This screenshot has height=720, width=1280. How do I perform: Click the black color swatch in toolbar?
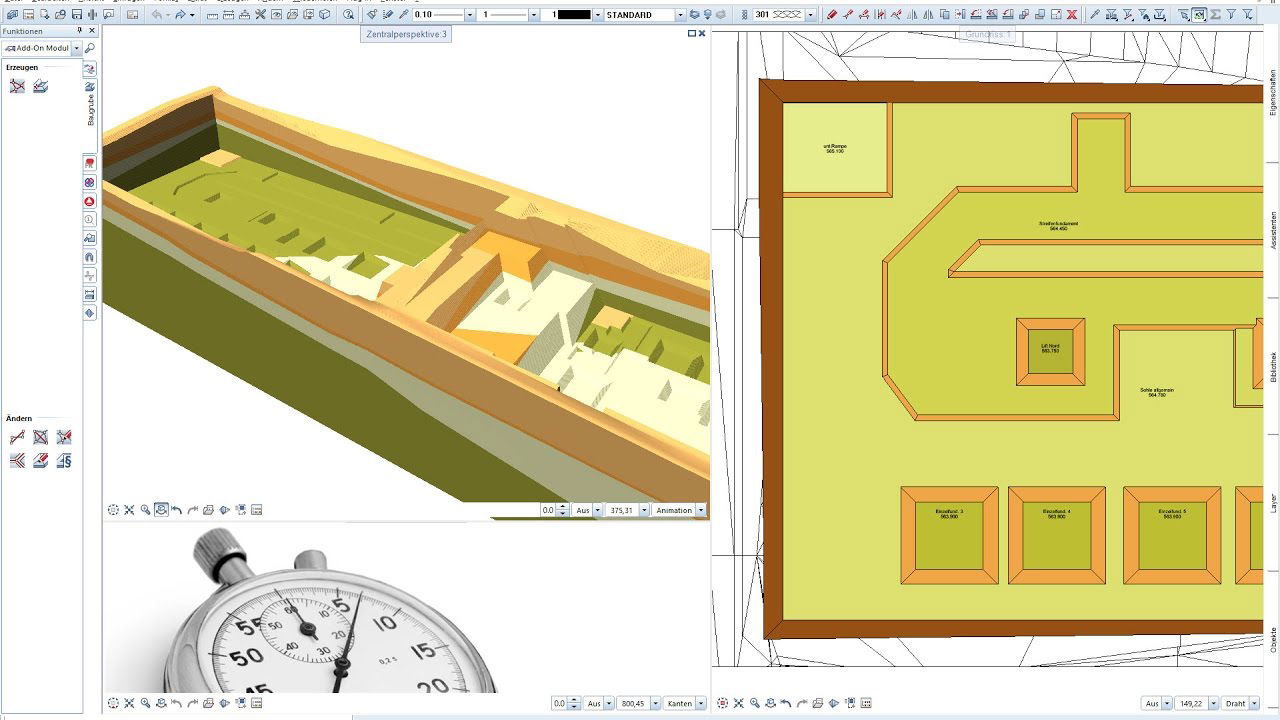click(x=574, y=15)
